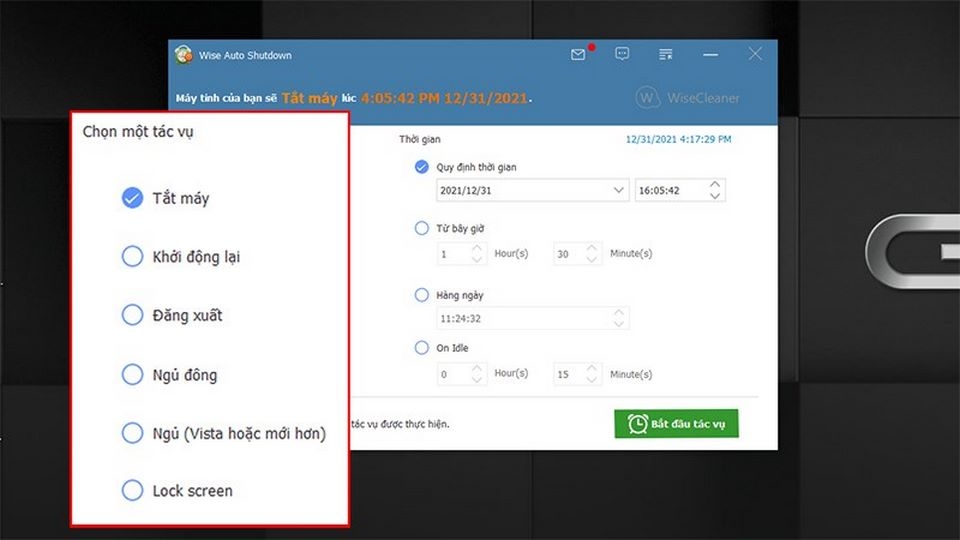Increase the 30 minutes stepper value
Image resolution: width=960 pixels, height=540 pixels.
(591, 248)
